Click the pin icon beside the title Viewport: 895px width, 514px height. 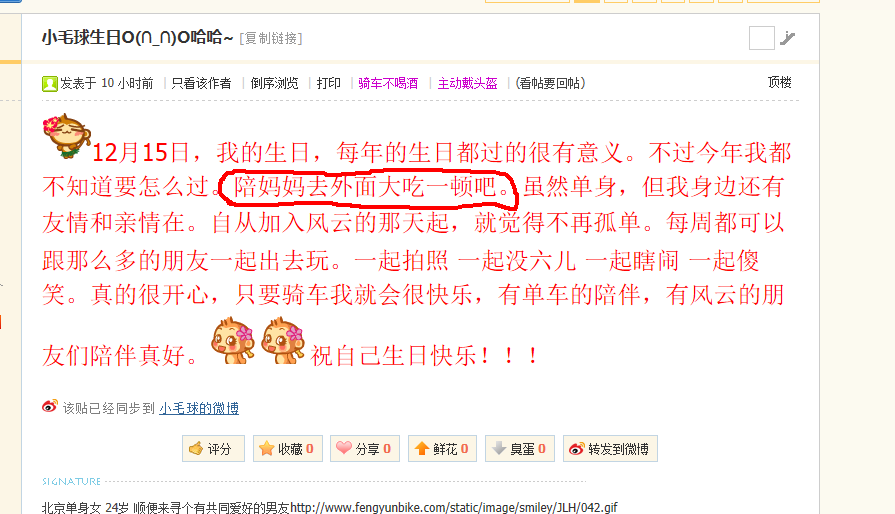click(788, 38)
